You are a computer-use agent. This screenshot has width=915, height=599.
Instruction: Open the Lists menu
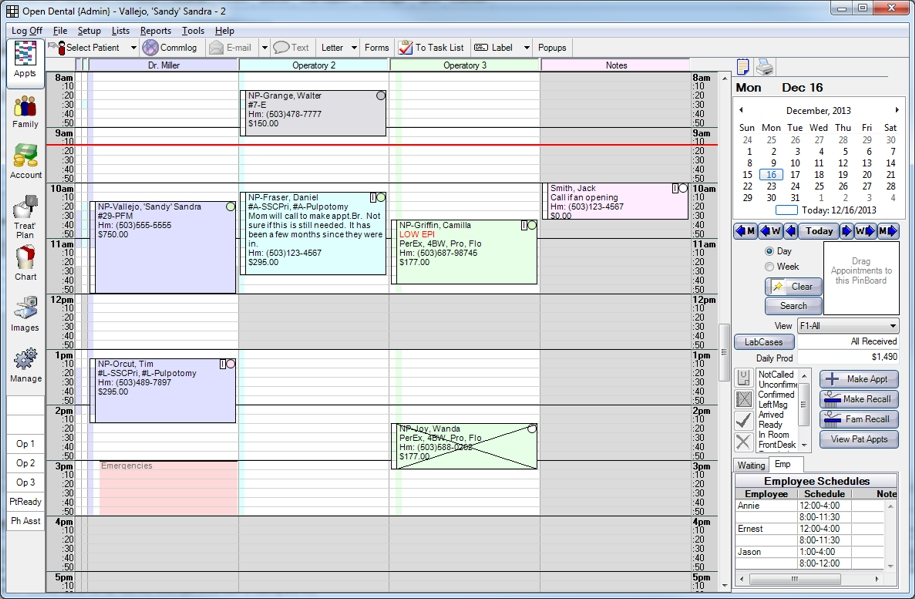[x=120, y=31]
